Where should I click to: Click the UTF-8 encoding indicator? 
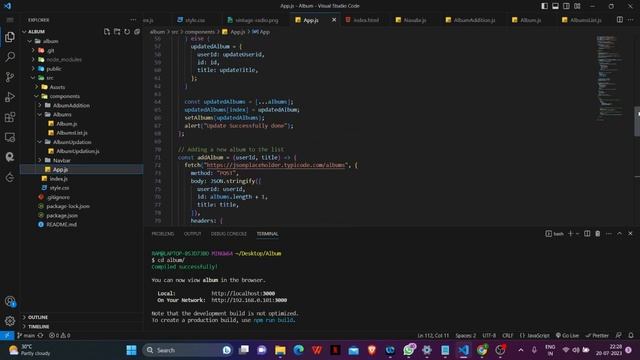click(x=489, y=336)
